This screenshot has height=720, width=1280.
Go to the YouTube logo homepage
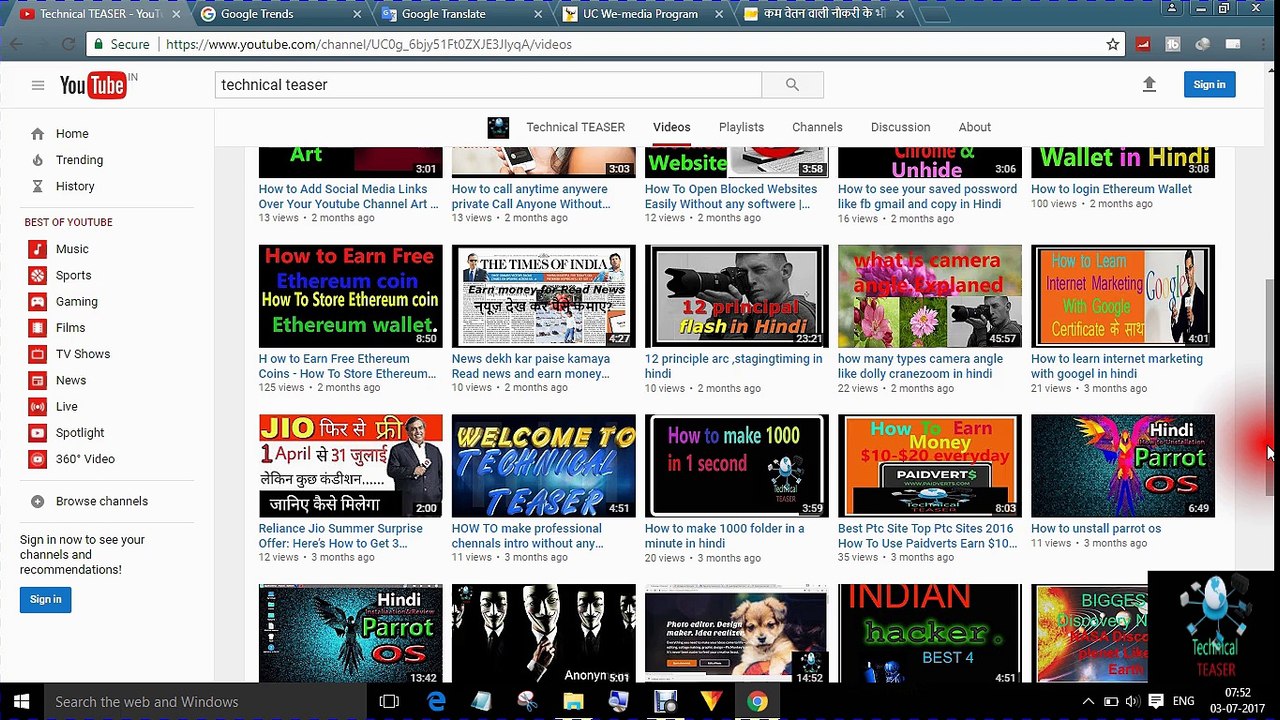tap(93, 85)
